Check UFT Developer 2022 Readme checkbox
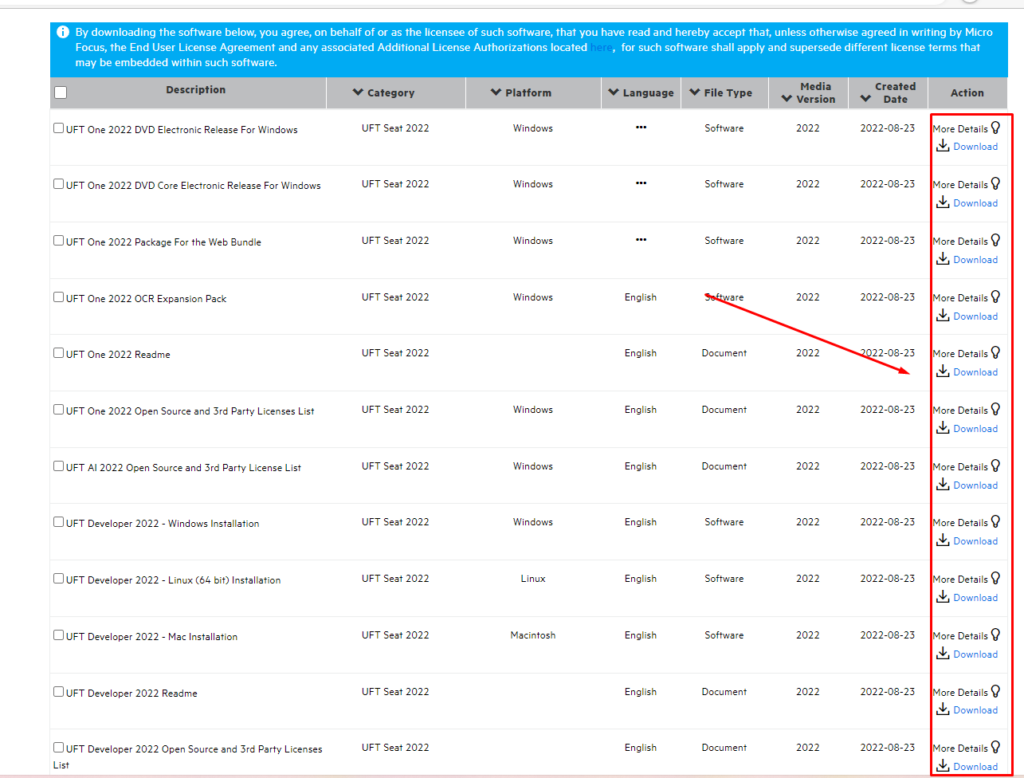1024x778 pixels. (x=59, y=691)
